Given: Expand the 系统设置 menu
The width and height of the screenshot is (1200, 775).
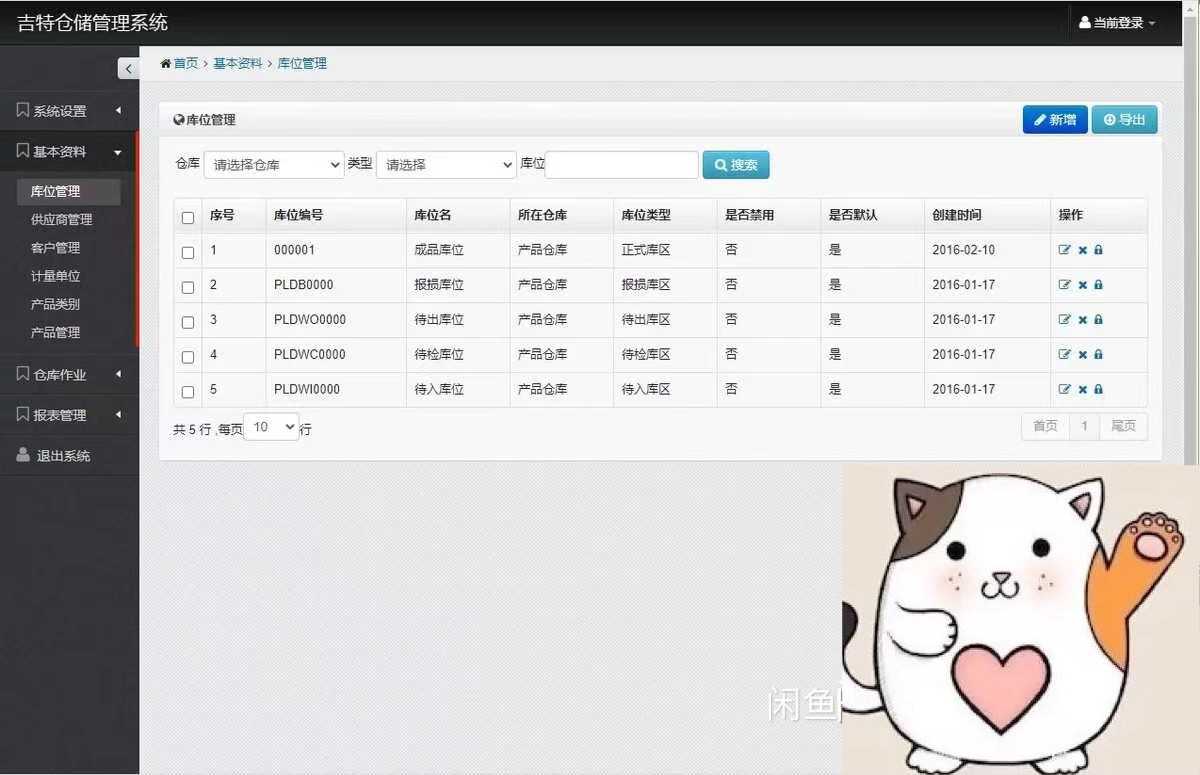Looking at the screenshot, I should [69, 111].
